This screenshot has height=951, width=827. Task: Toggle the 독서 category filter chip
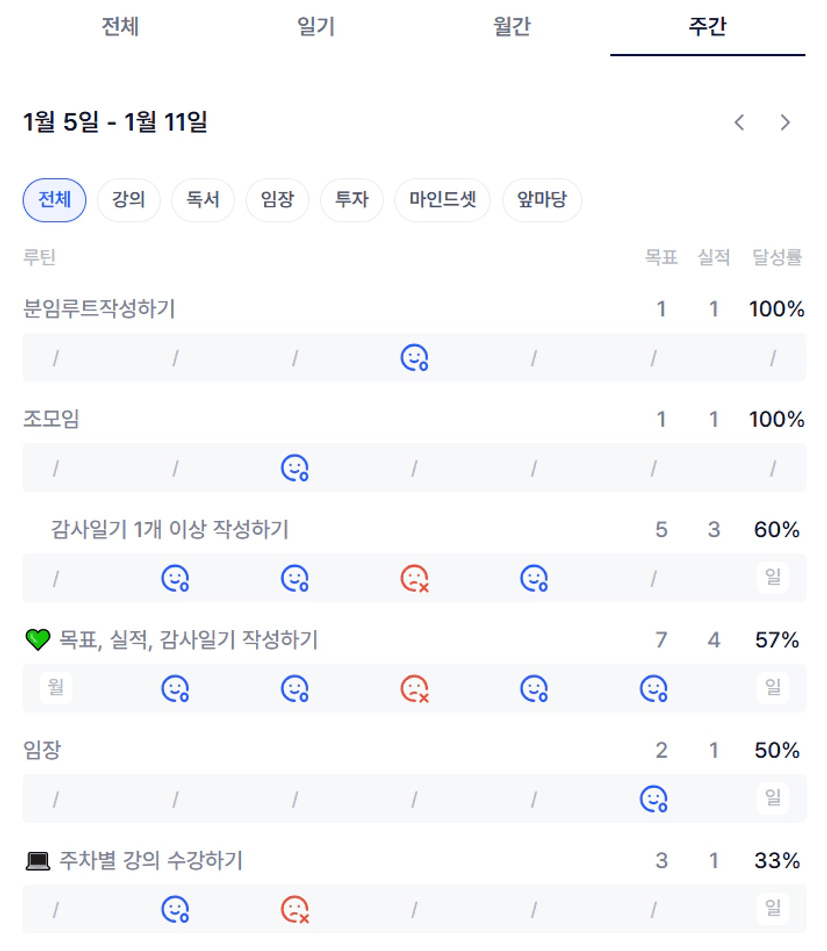click(203, 200)
